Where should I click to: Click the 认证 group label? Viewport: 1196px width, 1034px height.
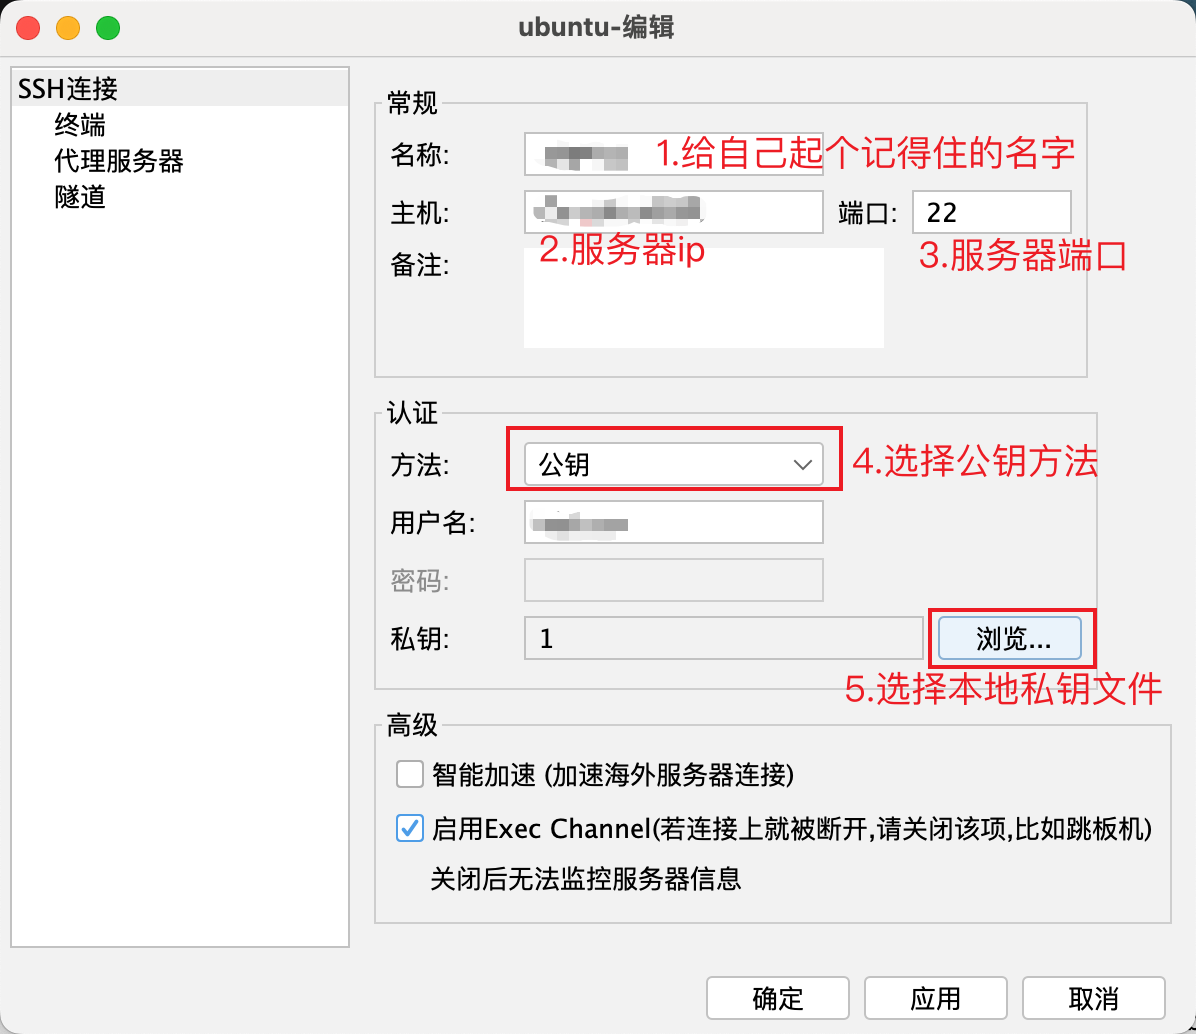coord(412,413)
